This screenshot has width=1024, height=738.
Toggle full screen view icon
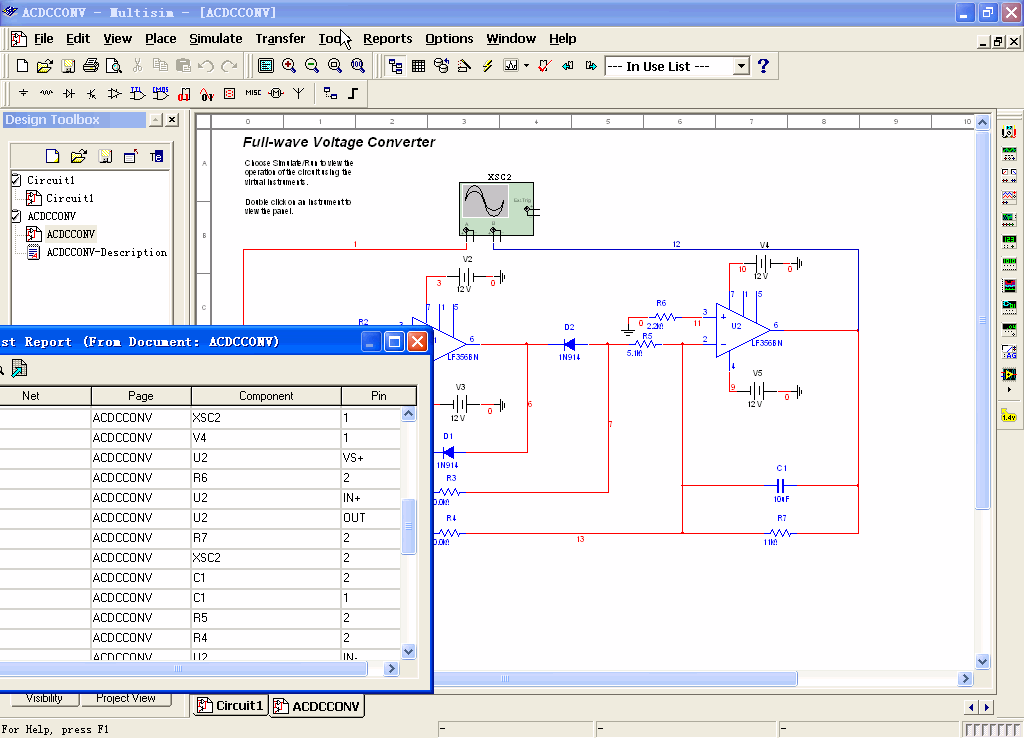(x=266, y=65)
